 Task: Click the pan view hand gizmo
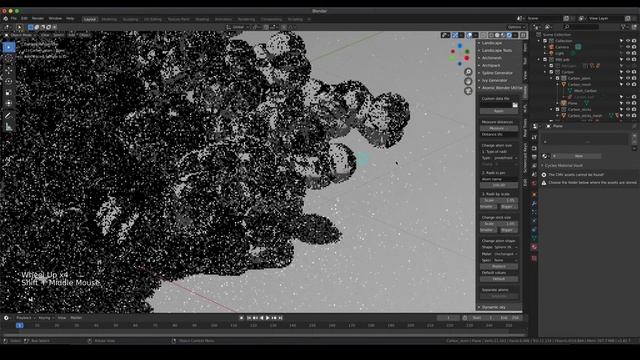click(x=468, y=82)
